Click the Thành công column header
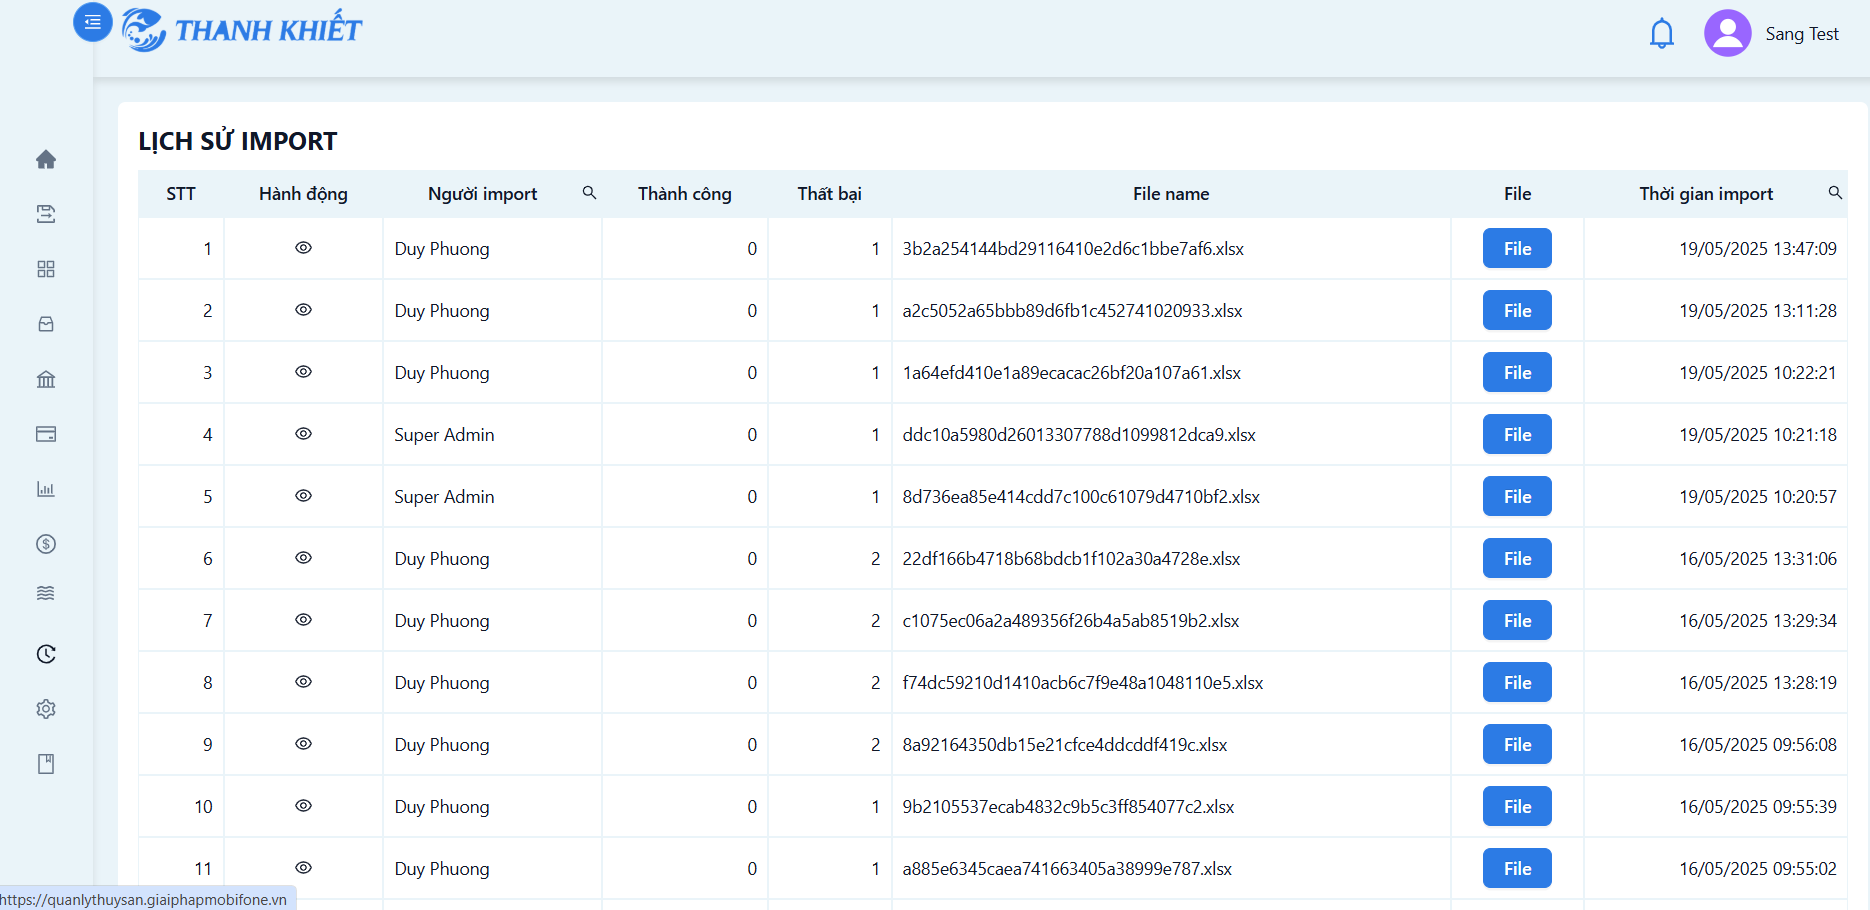Image resolution: width=1870 pixels, height=910 pixels. click(x=685, y=194)
